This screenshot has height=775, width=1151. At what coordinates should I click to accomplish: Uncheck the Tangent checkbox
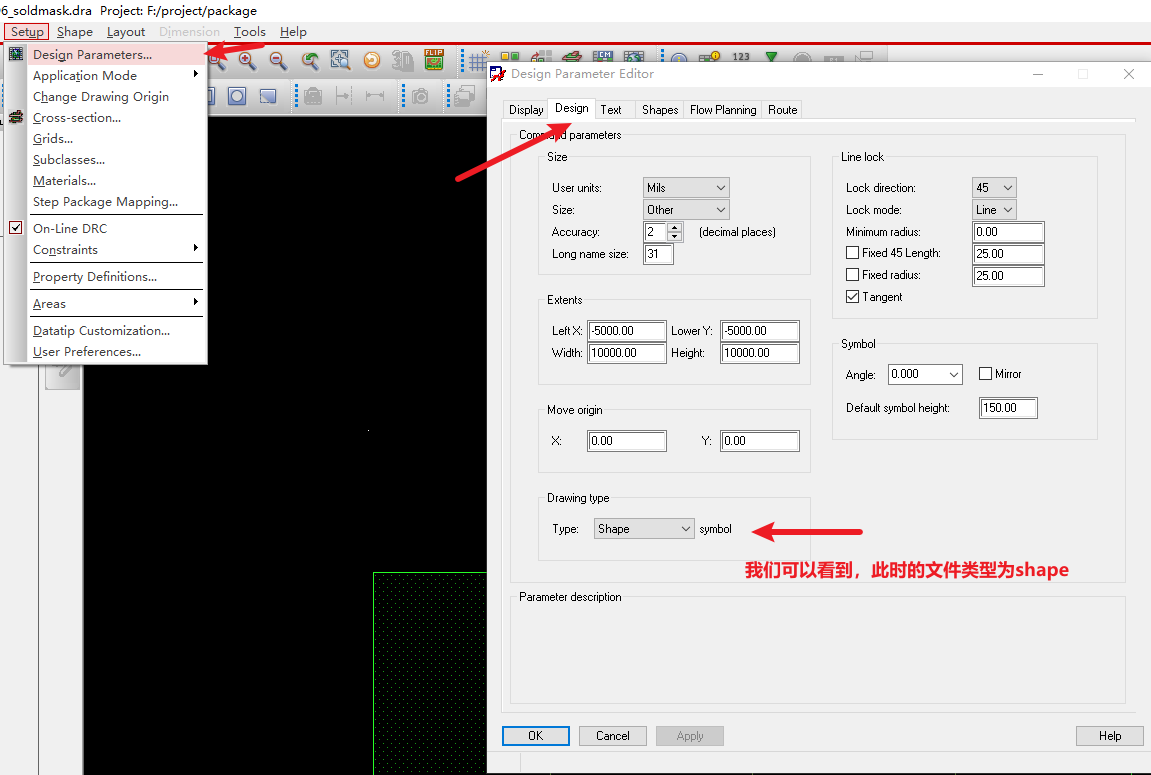tap(852, 297)
